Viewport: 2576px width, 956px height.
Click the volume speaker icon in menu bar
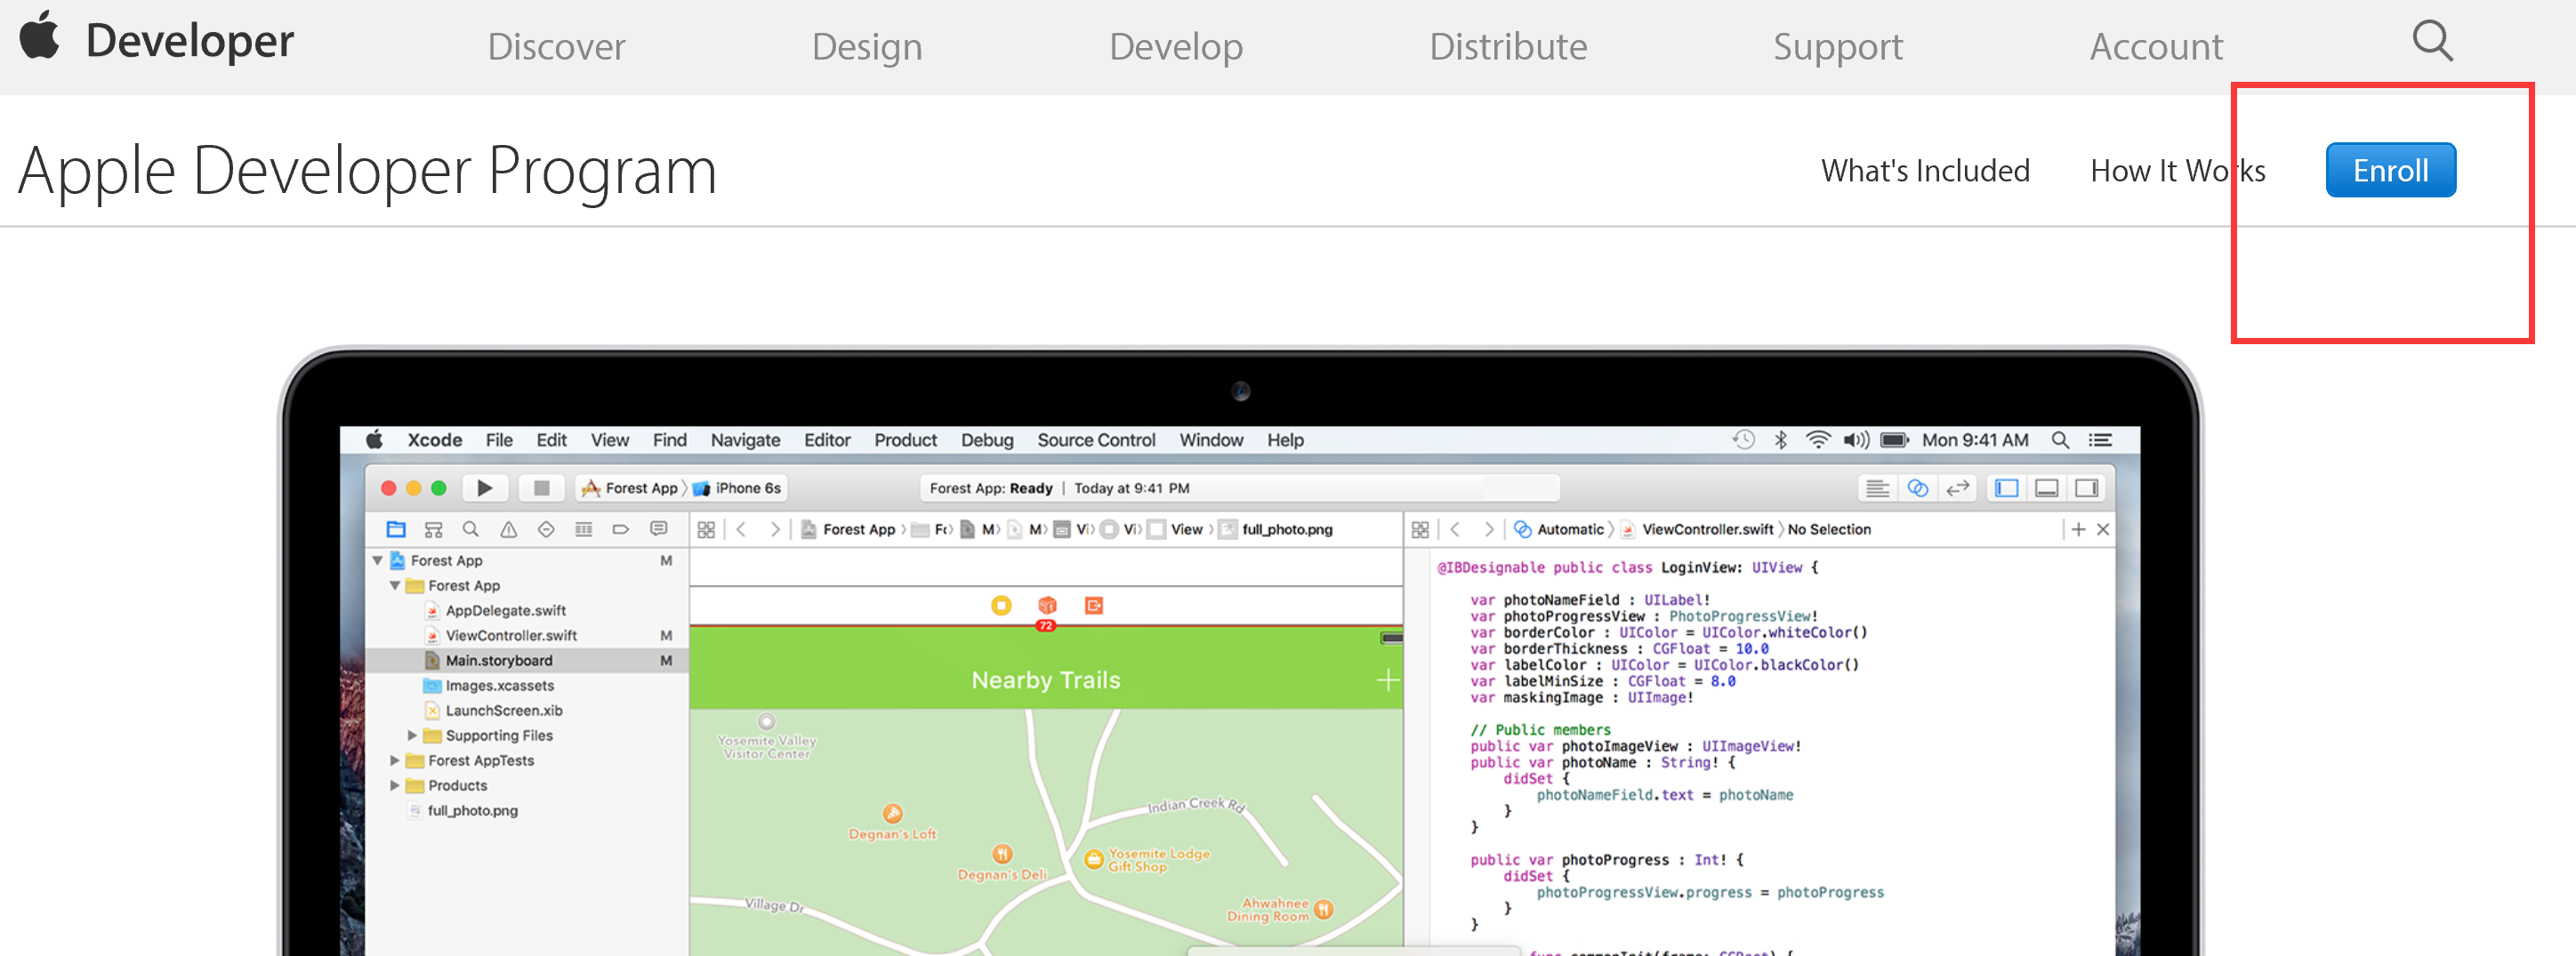(x=1856, y=440)
